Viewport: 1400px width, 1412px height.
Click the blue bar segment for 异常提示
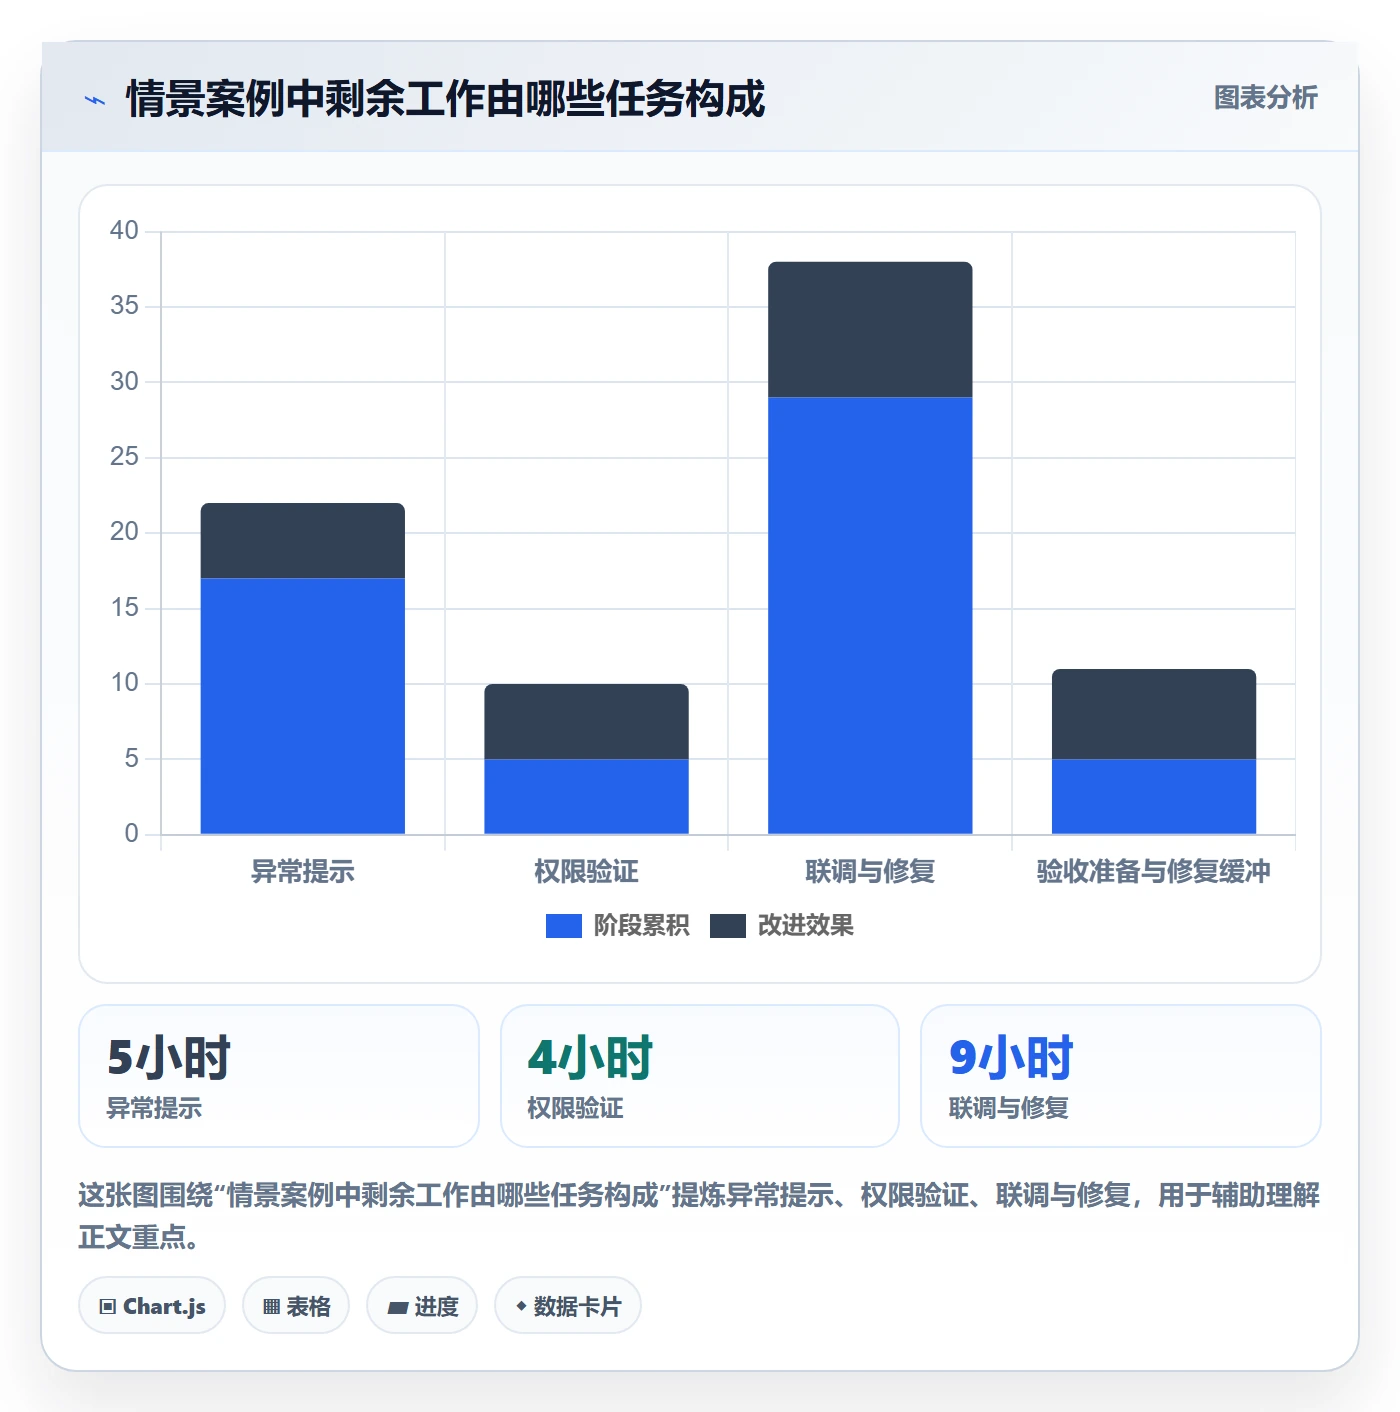303,706
